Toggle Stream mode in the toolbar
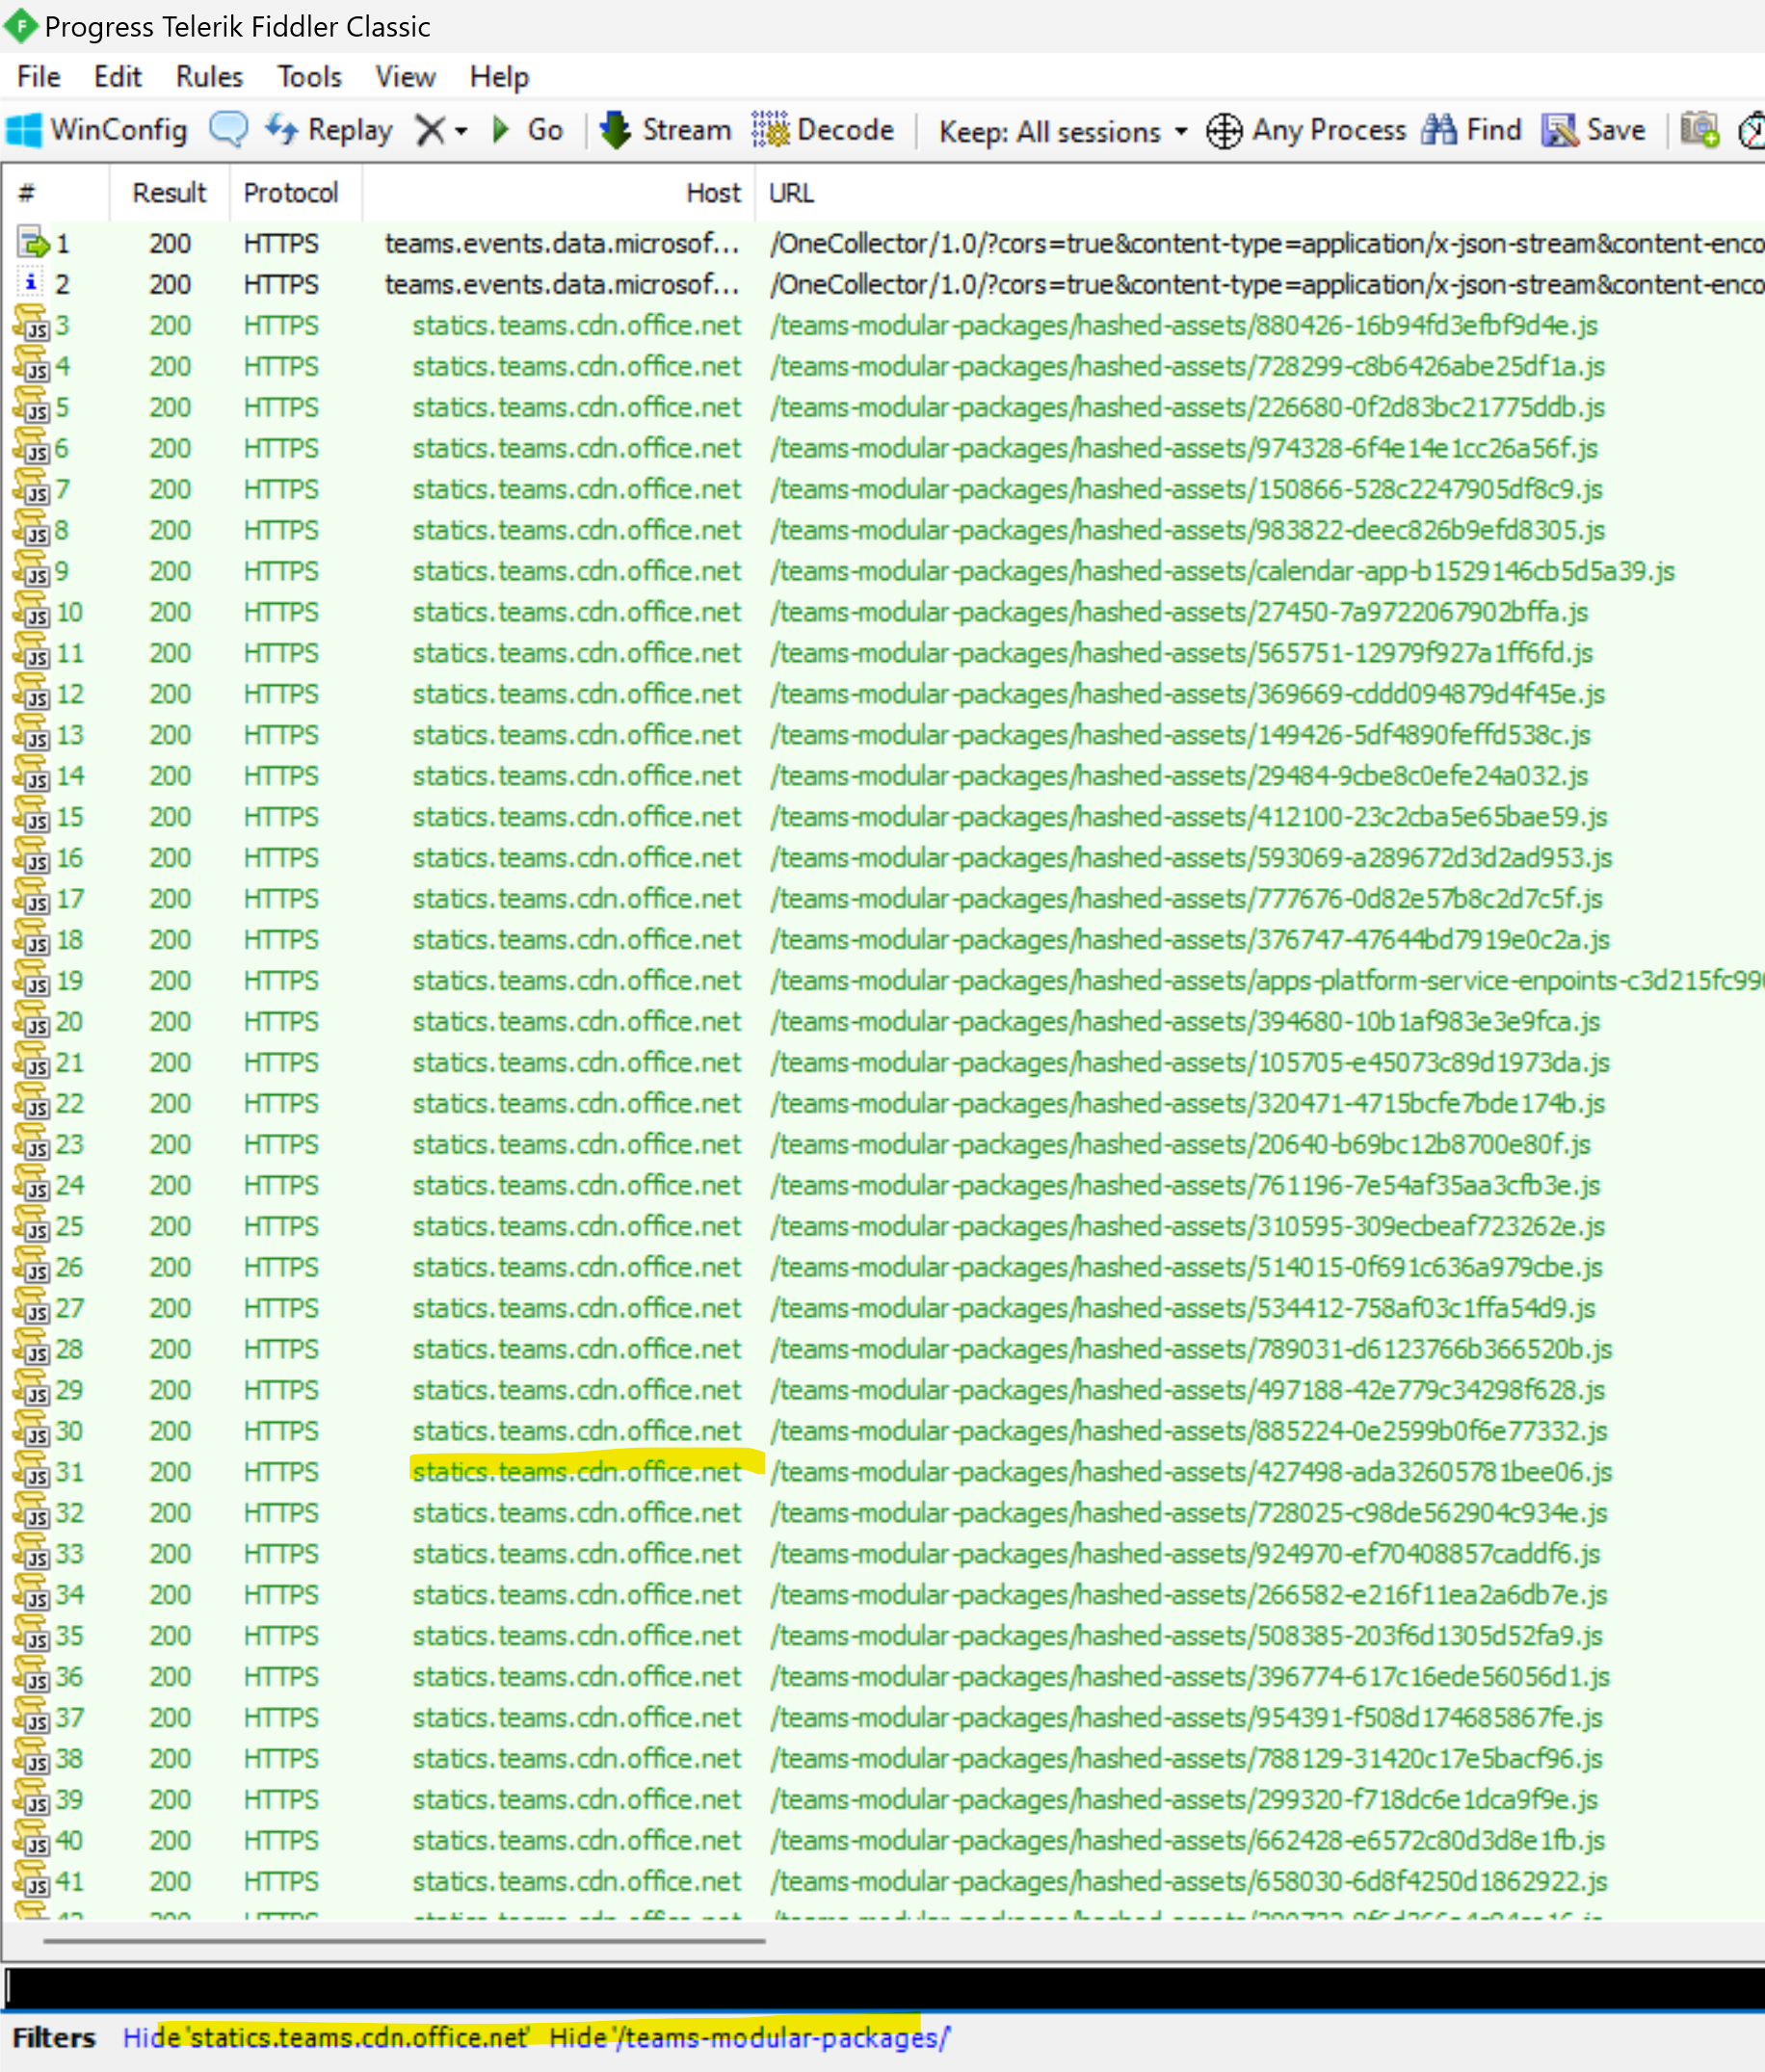The image size is (1765, 2072). click(665, 130)
